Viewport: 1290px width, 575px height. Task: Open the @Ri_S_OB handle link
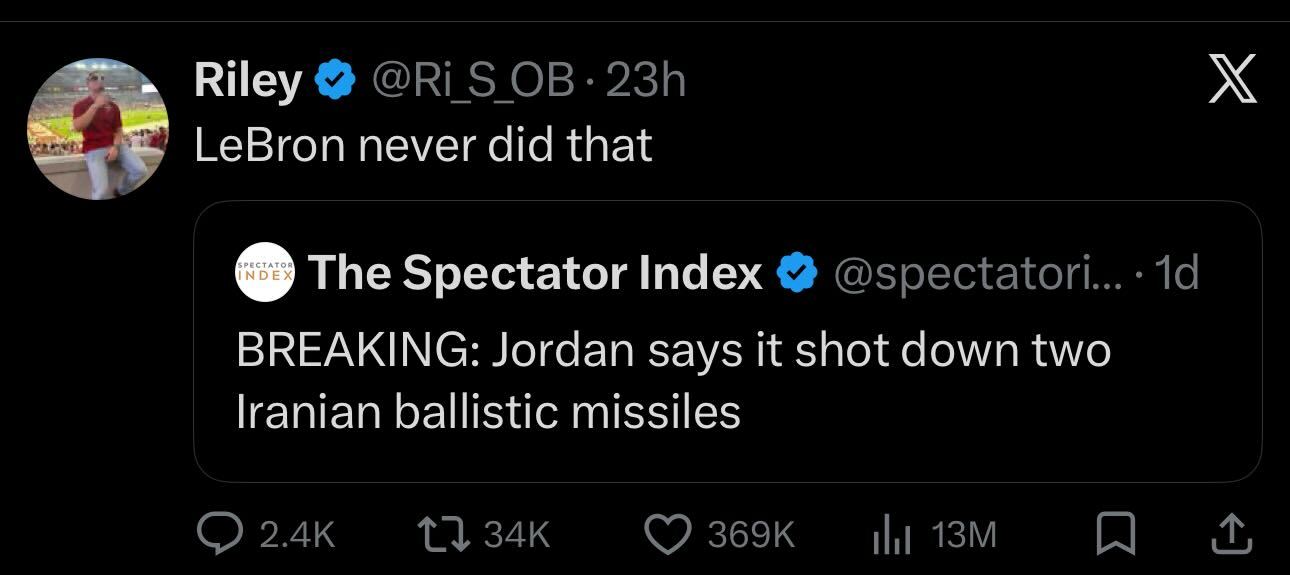tap(473, 82)
